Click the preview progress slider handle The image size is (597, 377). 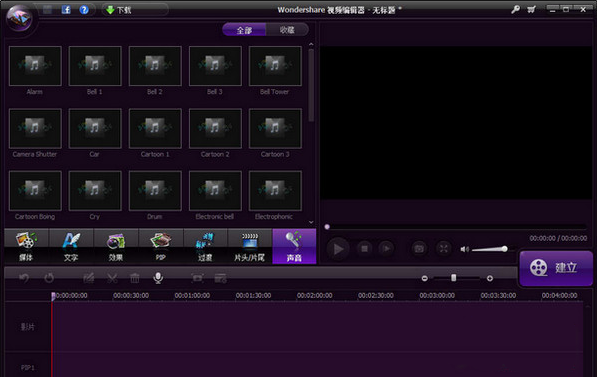coord(327,227)
